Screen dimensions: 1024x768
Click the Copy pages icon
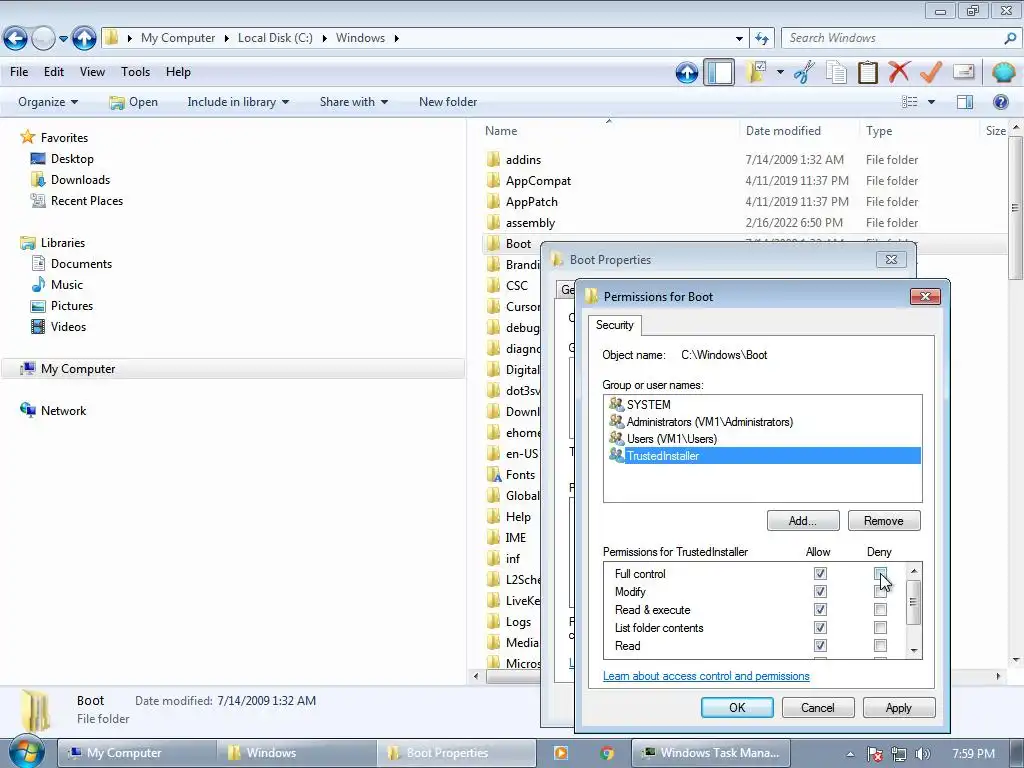click(x=836, y=72)
